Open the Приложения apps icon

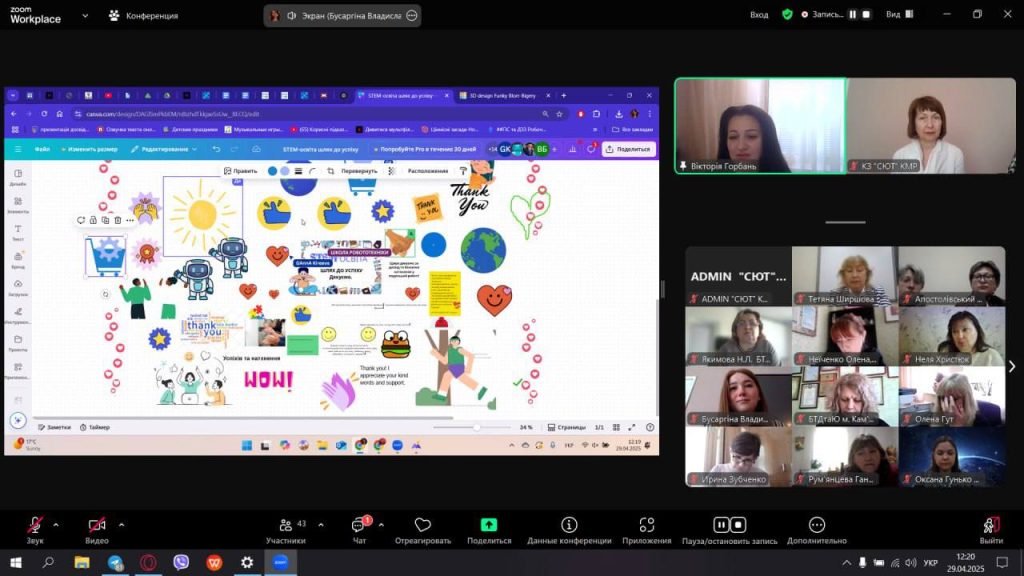(647, 525)
